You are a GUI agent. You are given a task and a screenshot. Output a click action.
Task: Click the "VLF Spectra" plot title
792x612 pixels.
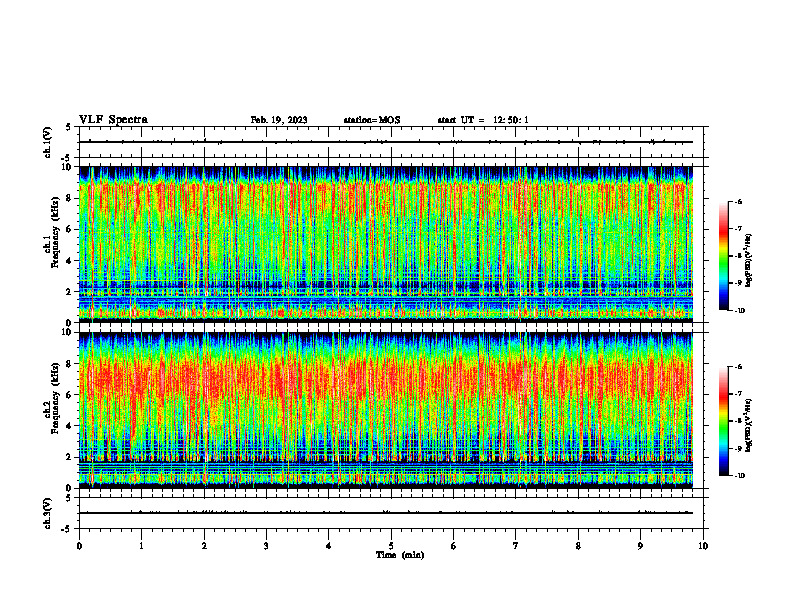(x=113, y=120)
